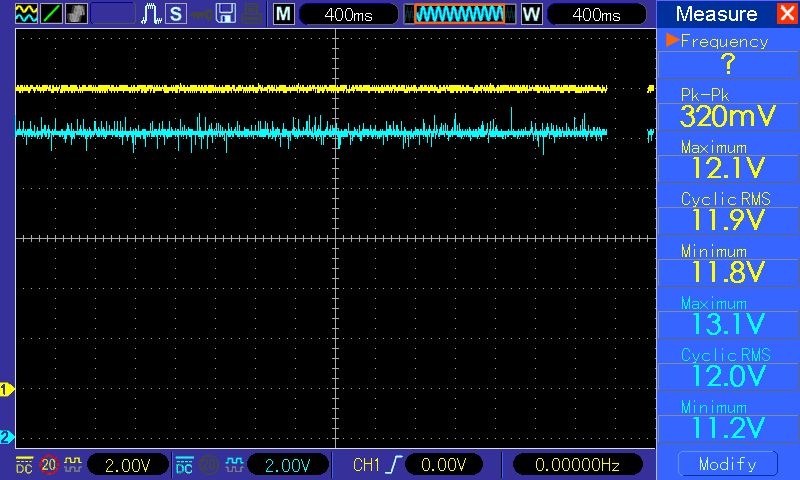Toggle the CH2 DC coupling indicator
The height and width of the screenshot is (480, 800).
(x=184, y=465)
